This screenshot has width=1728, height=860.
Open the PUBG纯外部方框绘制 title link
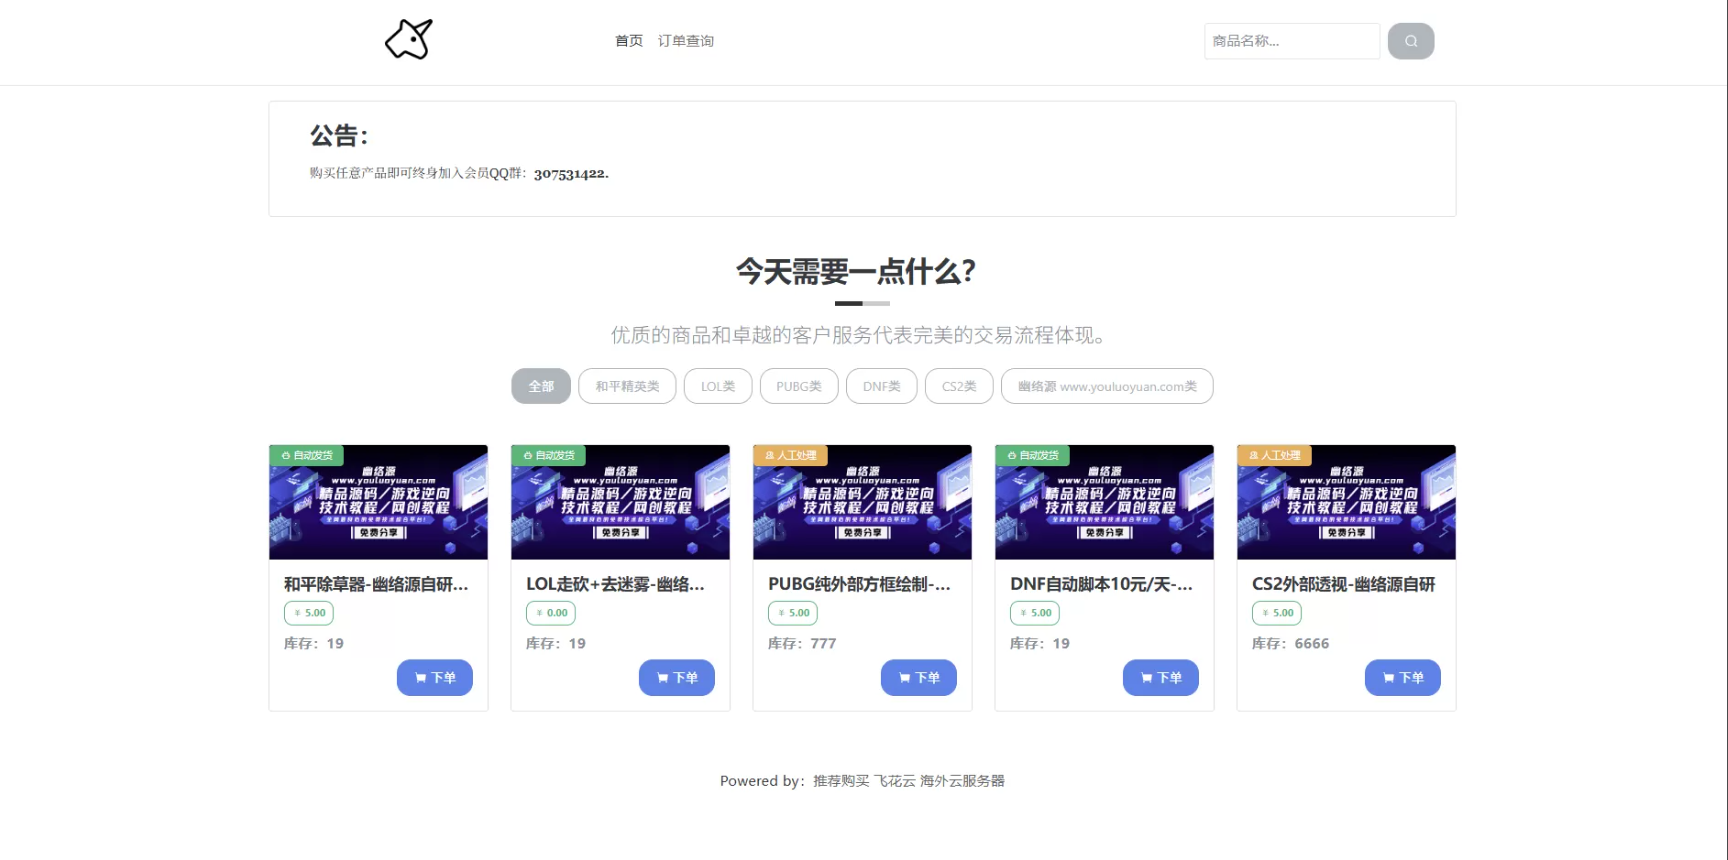pyautogui.click(x=859, y=584)
